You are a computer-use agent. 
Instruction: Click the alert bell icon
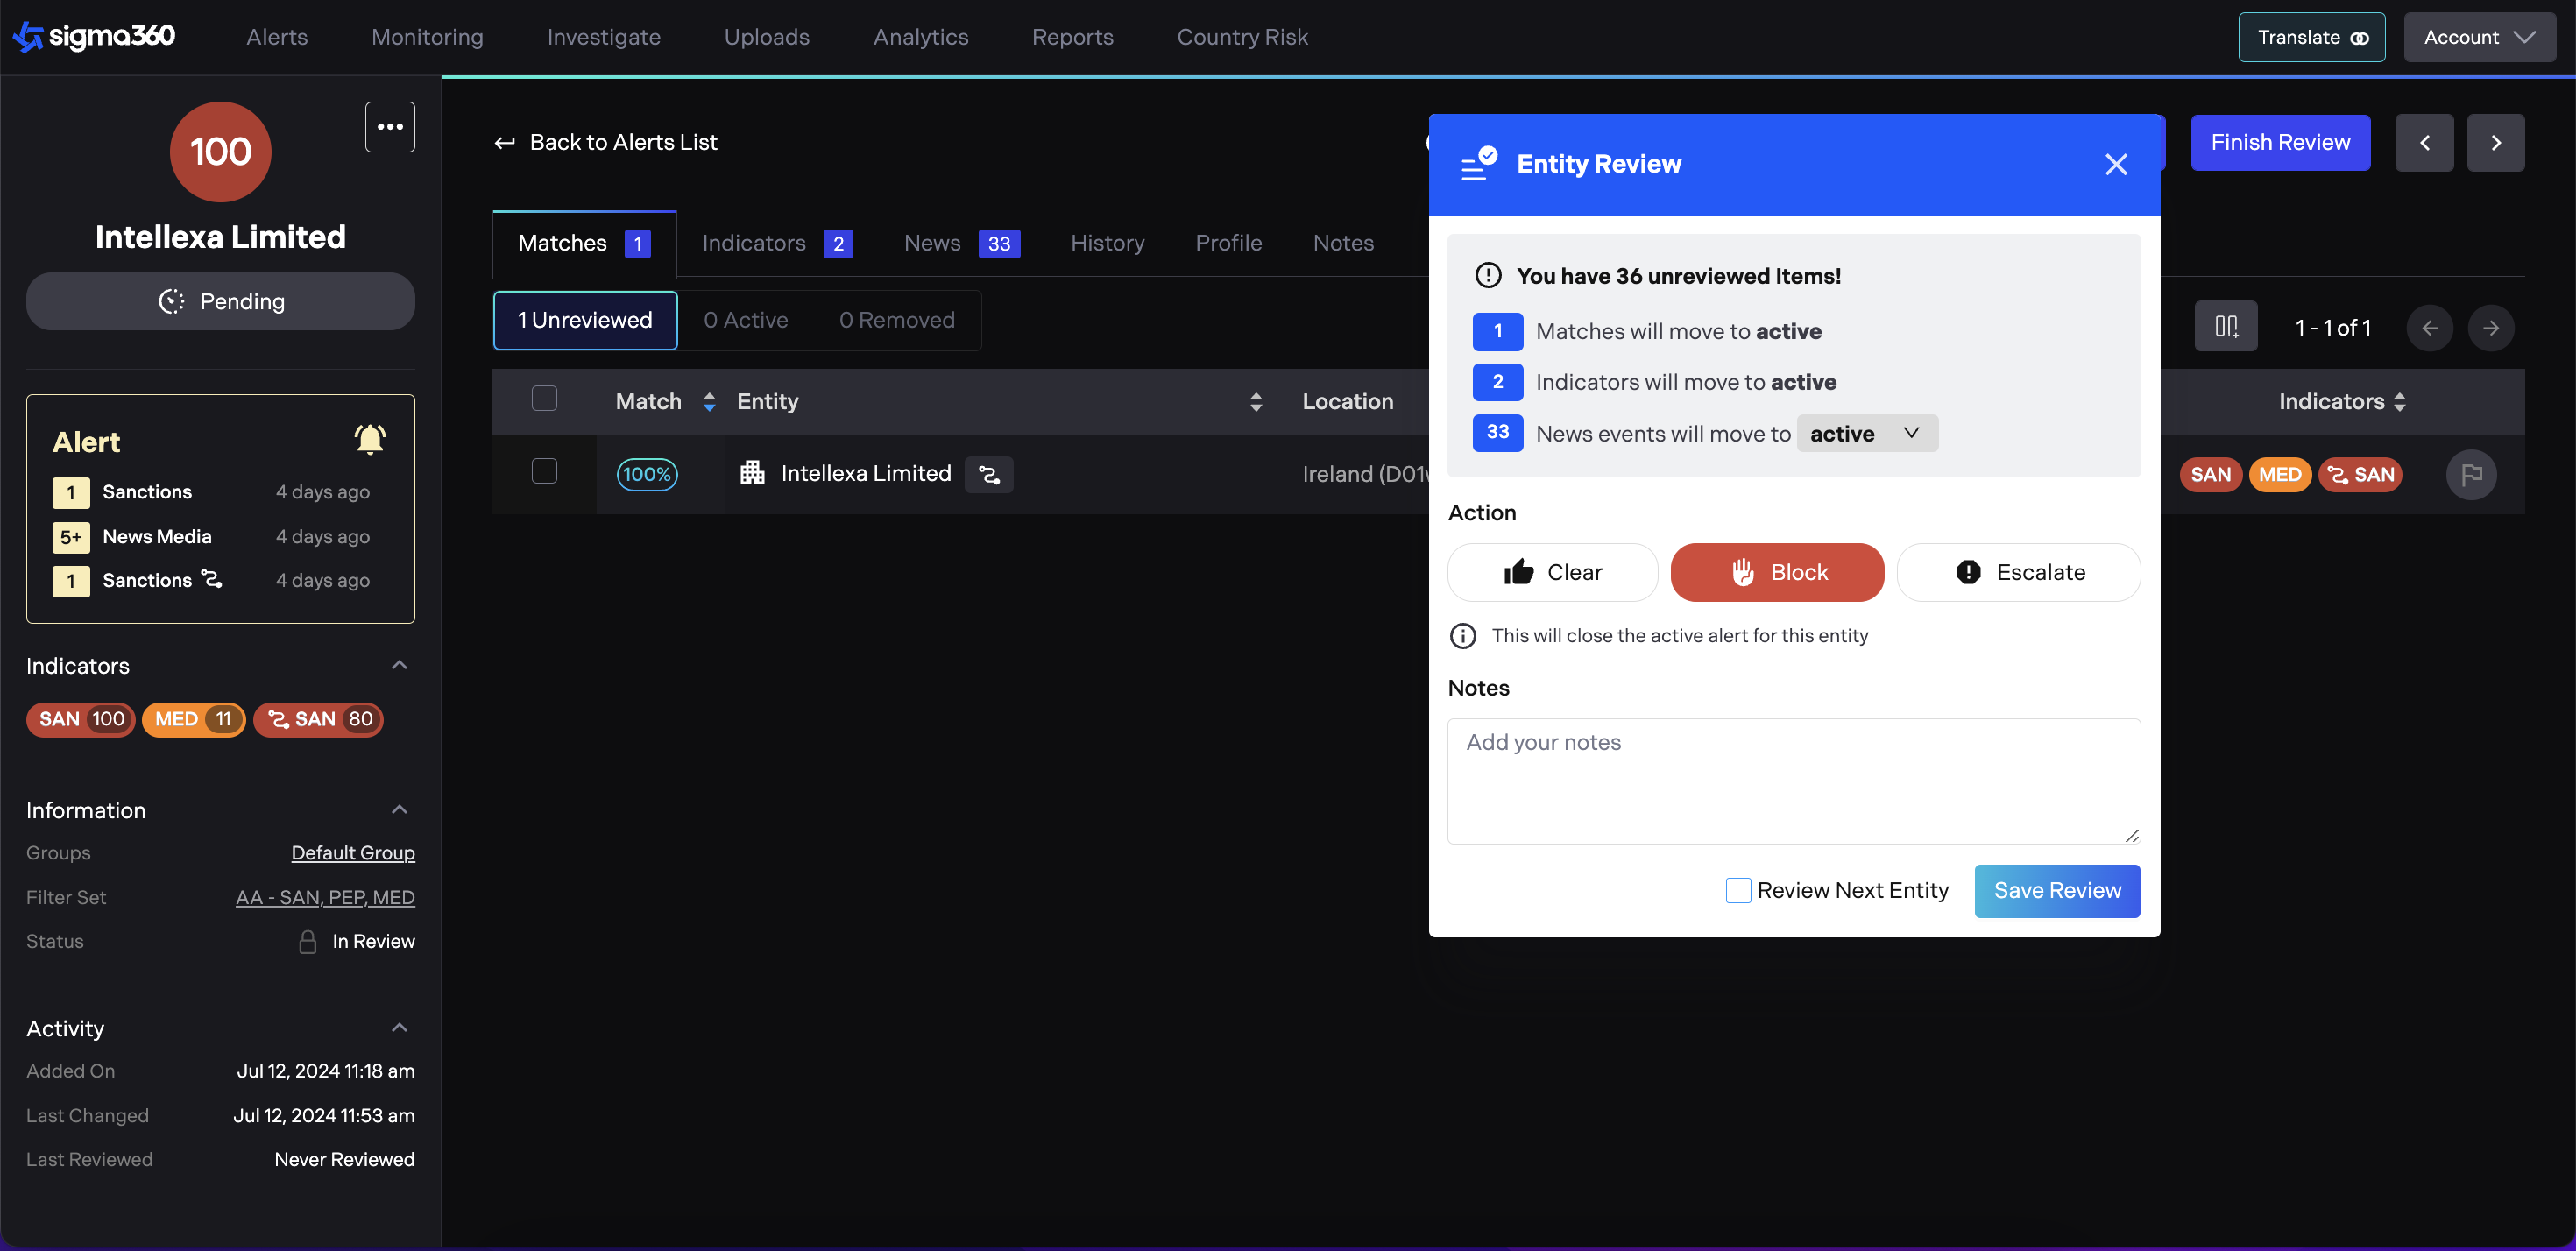[369, 440]
